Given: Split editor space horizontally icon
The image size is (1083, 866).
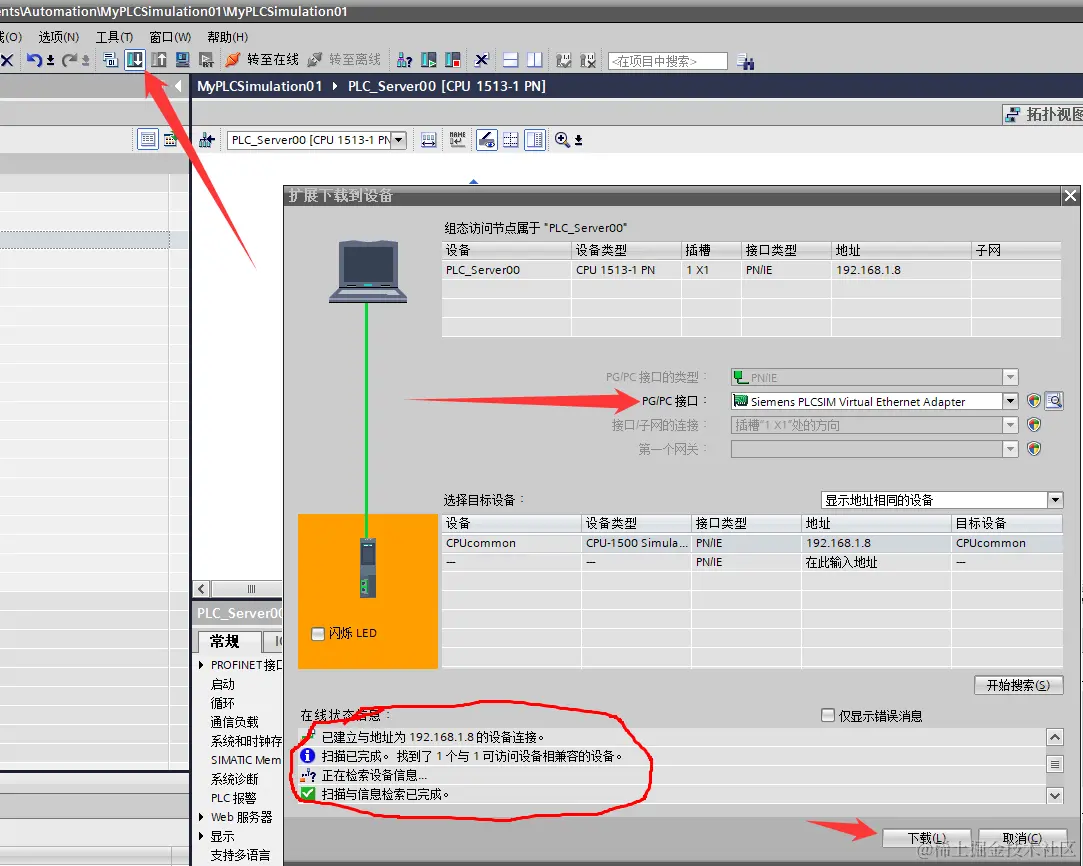Looking at the screenshot, I should 510,60.
